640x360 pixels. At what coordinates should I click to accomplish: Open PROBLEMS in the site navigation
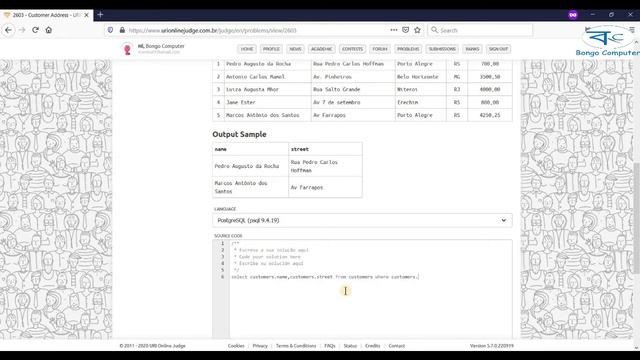tap(408, 49)
